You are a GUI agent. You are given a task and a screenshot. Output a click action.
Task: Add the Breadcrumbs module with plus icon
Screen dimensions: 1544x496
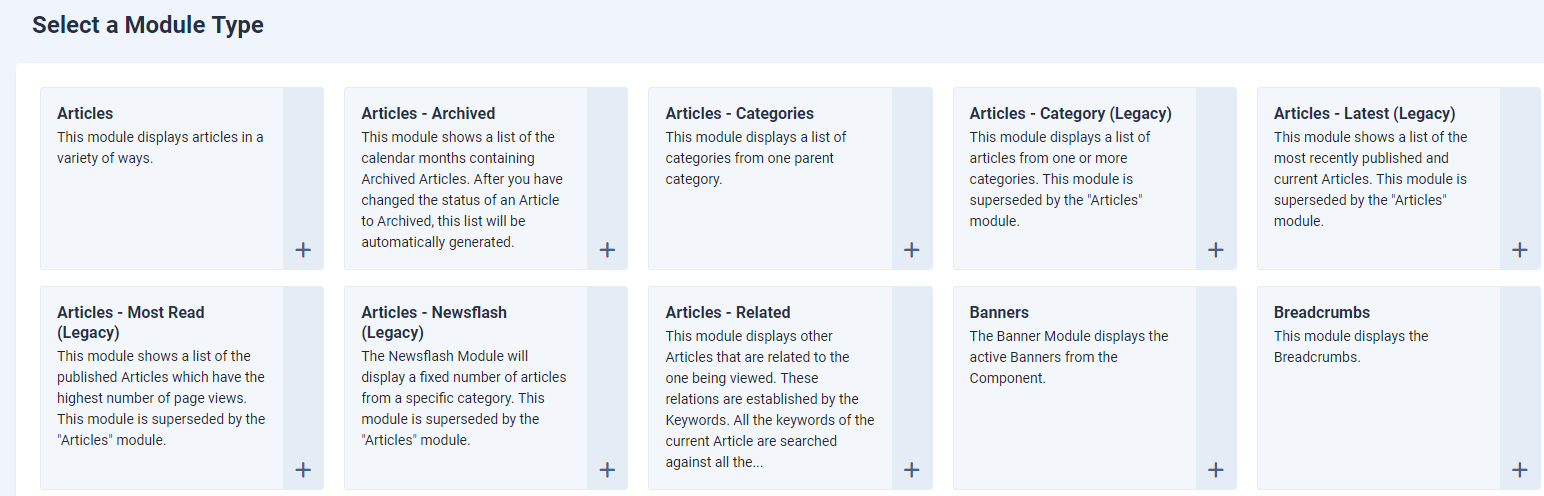1519,470
